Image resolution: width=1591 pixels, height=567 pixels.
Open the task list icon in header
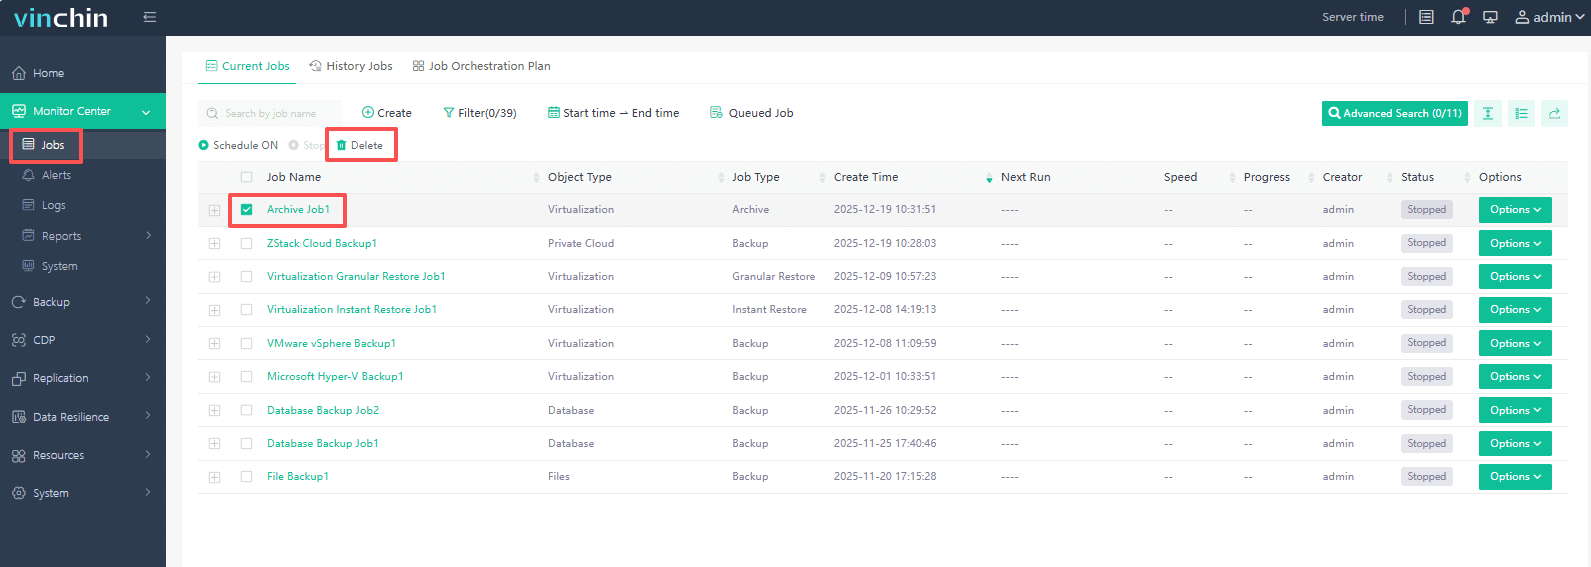(1426, 17)
